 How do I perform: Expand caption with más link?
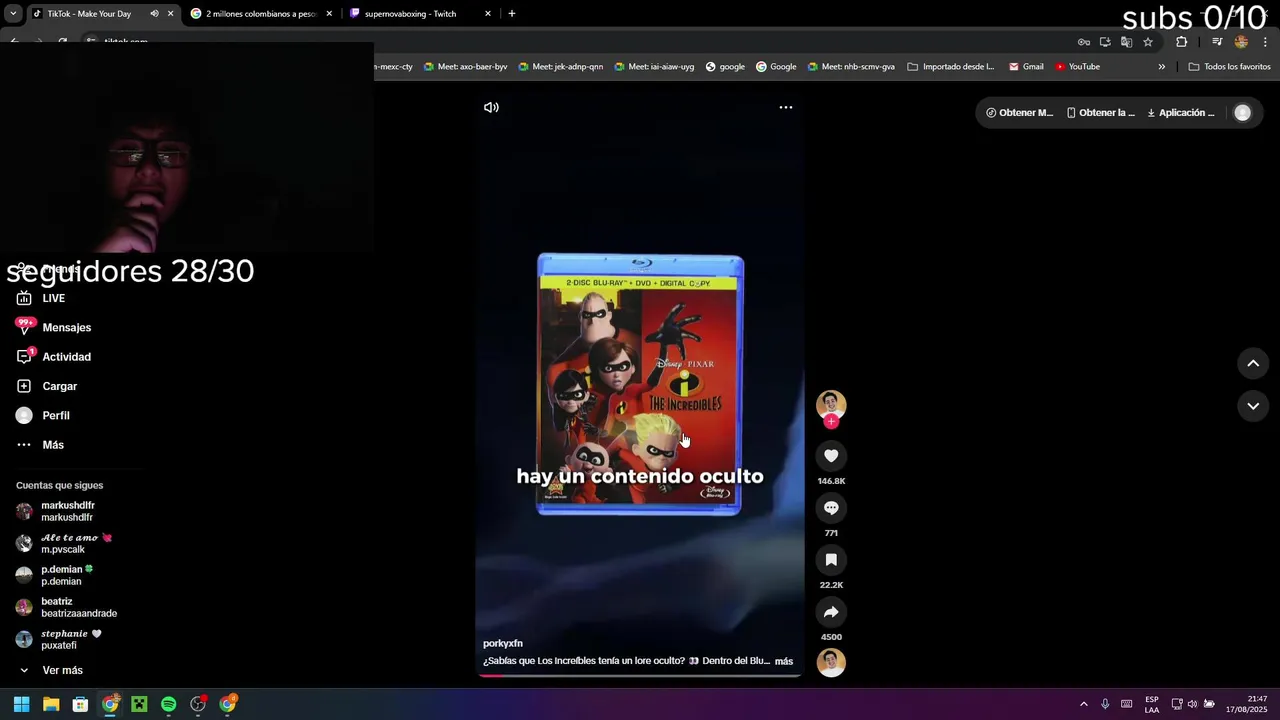click(x=784, y=661)
